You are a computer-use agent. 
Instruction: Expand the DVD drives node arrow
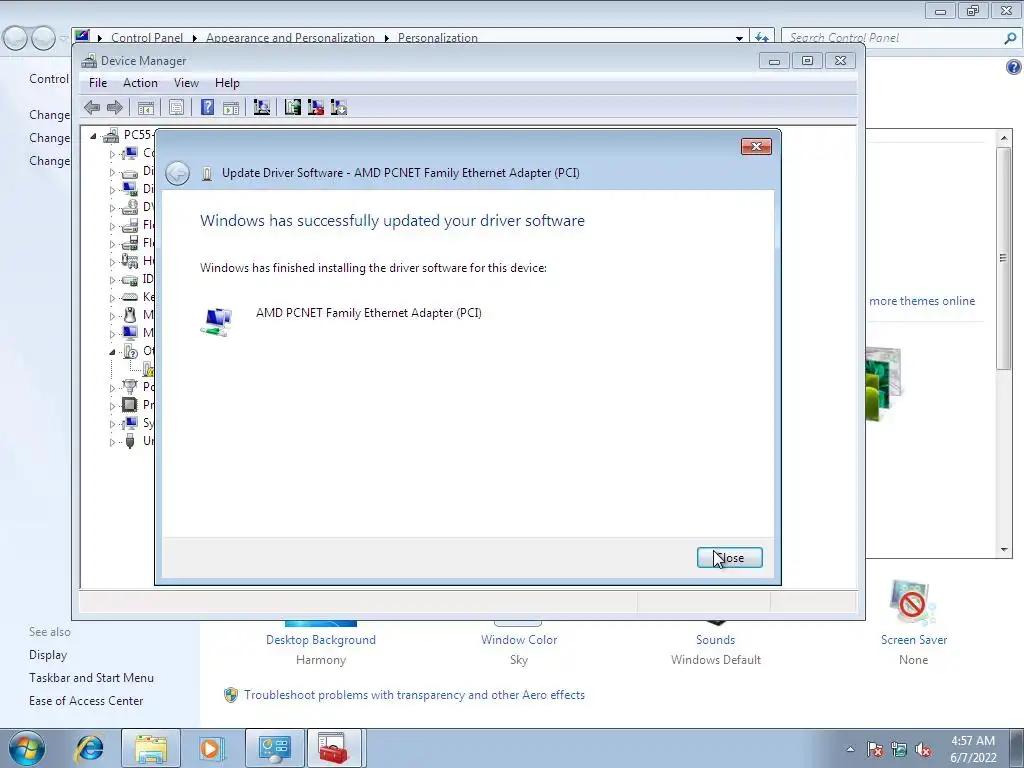click(x=112, y=208)
